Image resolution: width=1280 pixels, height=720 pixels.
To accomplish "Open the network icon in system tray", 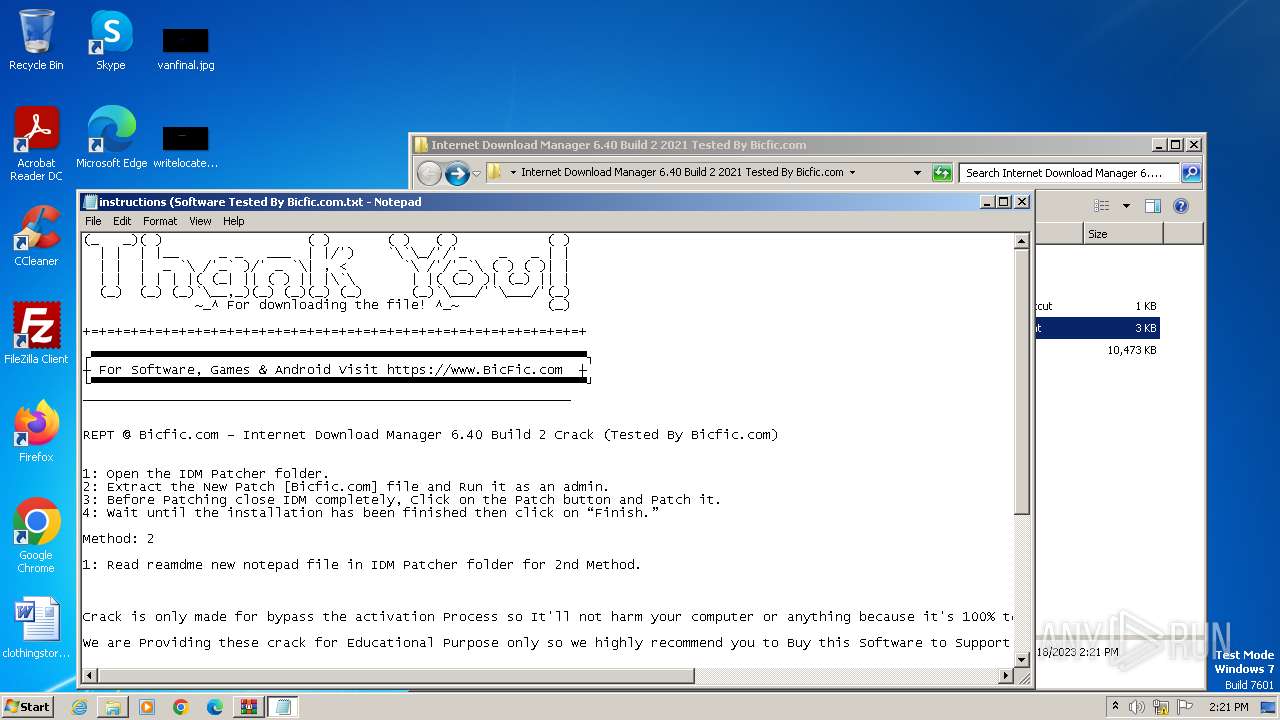I will coord(1161,707).
